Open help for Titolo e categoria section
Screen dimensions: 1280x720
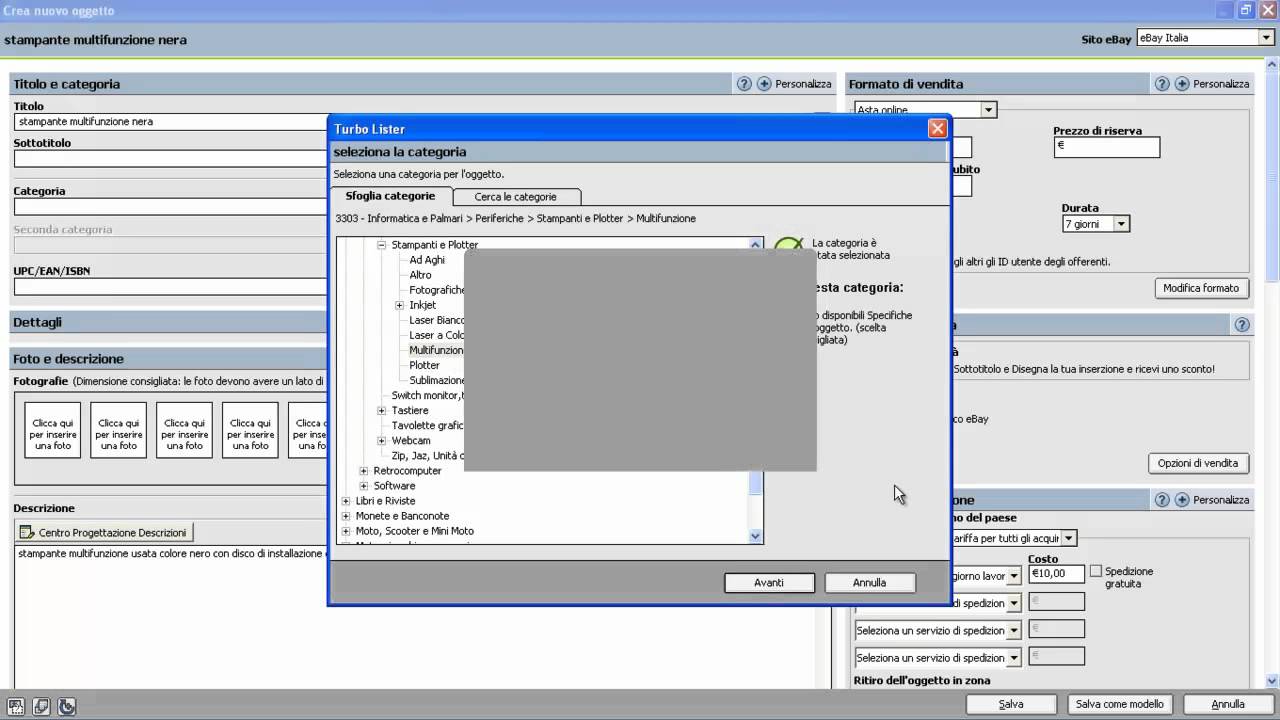click(x=744, y=84)
